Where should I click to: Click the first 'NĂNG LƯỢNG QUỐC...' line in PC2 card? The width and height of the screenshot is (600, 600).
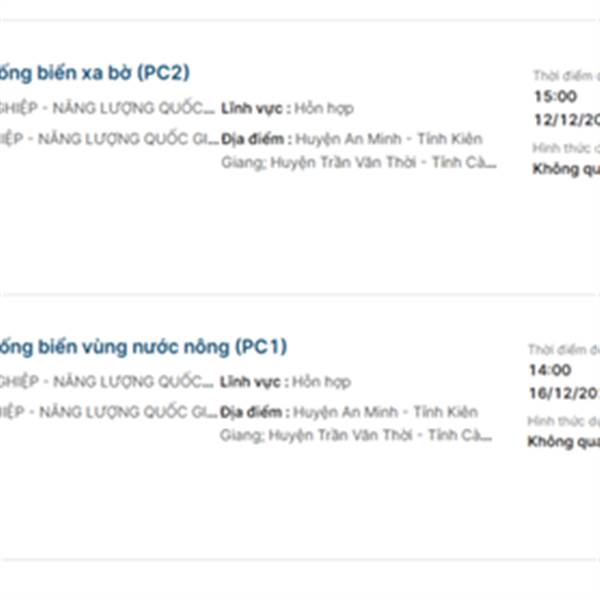pos(107,108)
